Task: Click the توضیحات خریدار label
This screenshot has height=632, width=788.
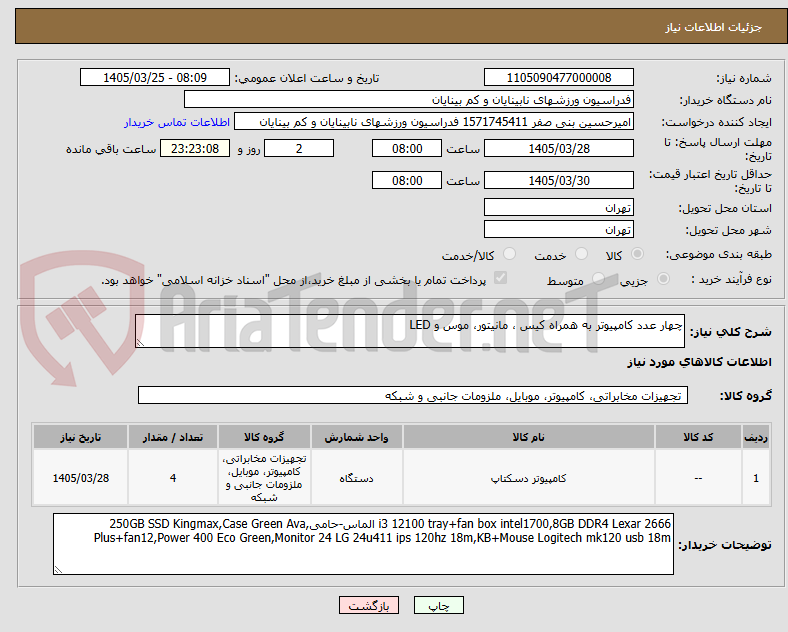Action: point(725,545)
